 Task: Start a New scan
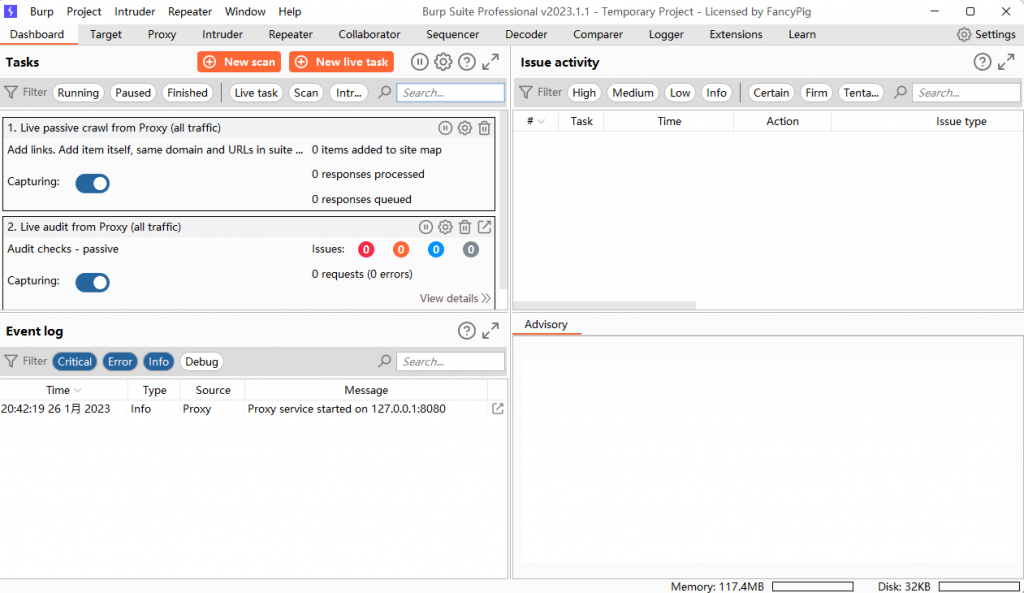pos(239,62)
